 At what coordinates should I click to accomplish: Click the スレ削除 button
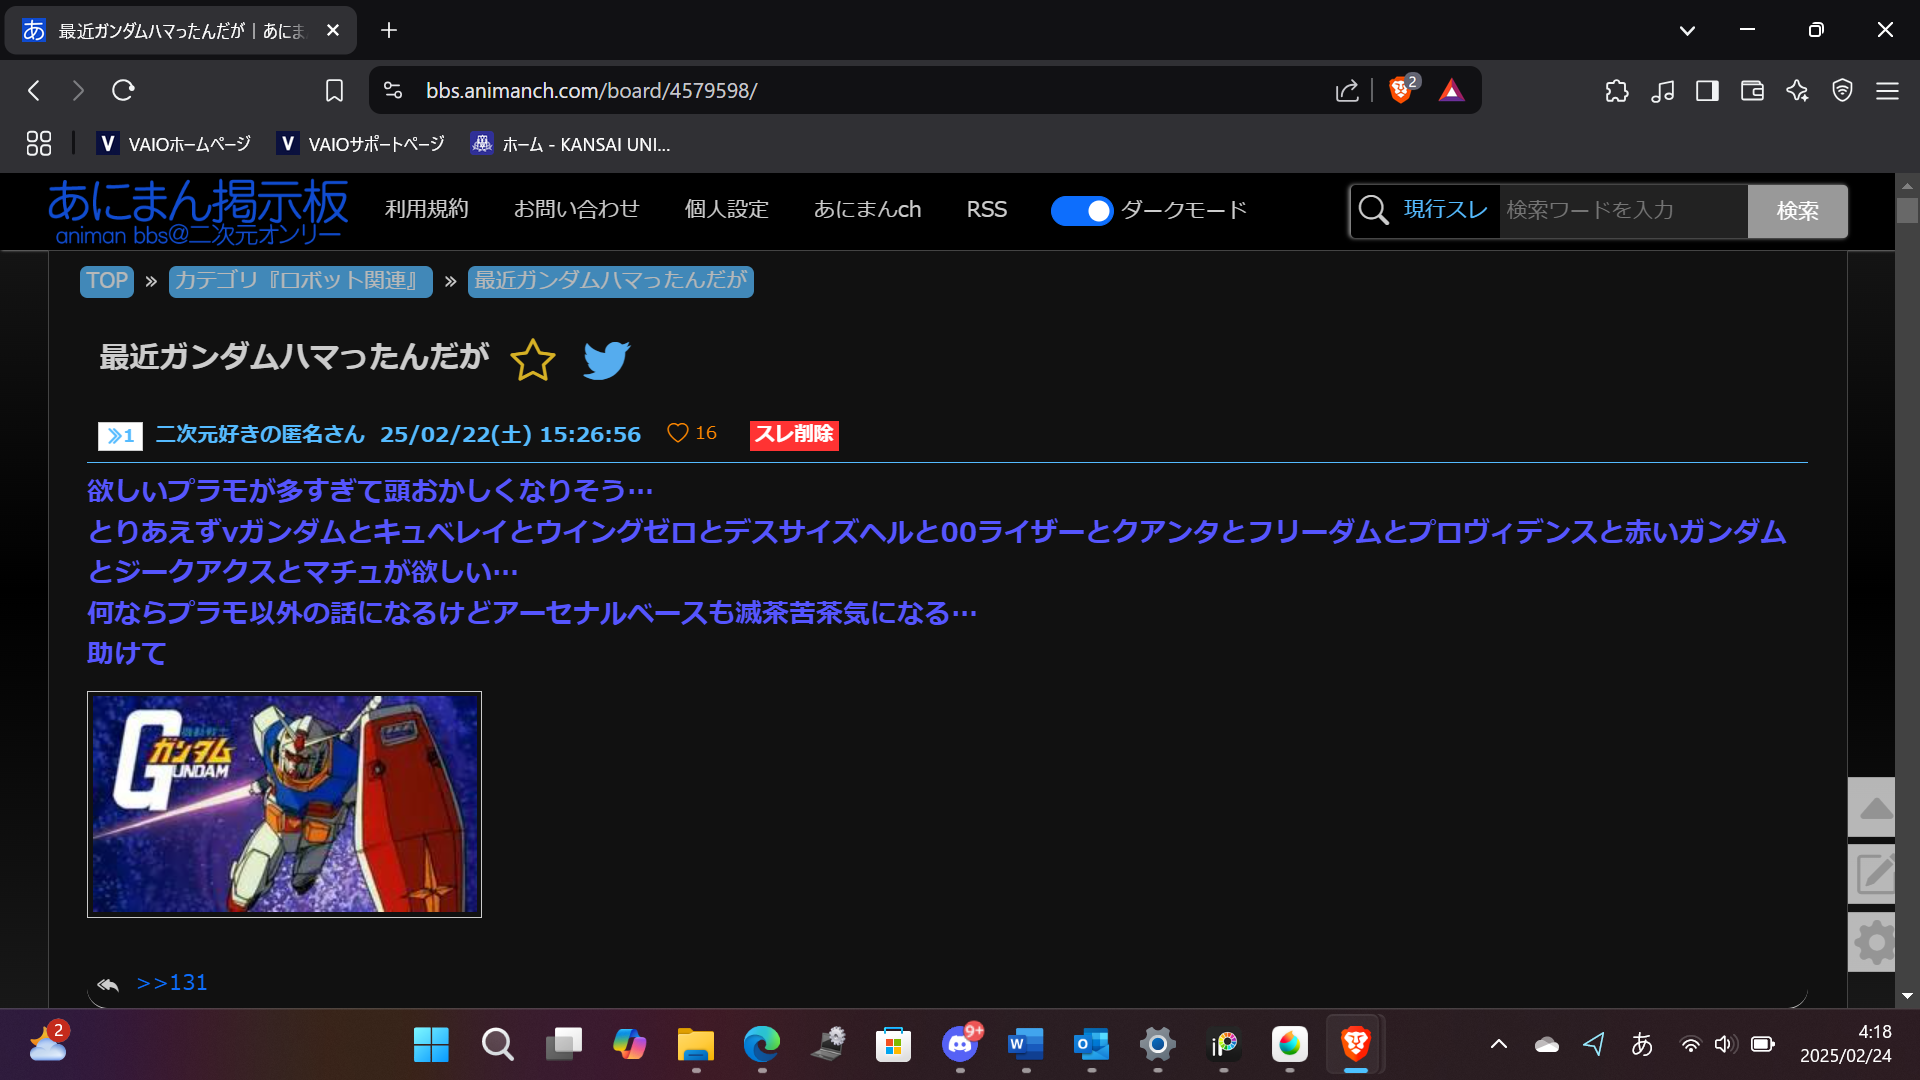pos(794,434)
